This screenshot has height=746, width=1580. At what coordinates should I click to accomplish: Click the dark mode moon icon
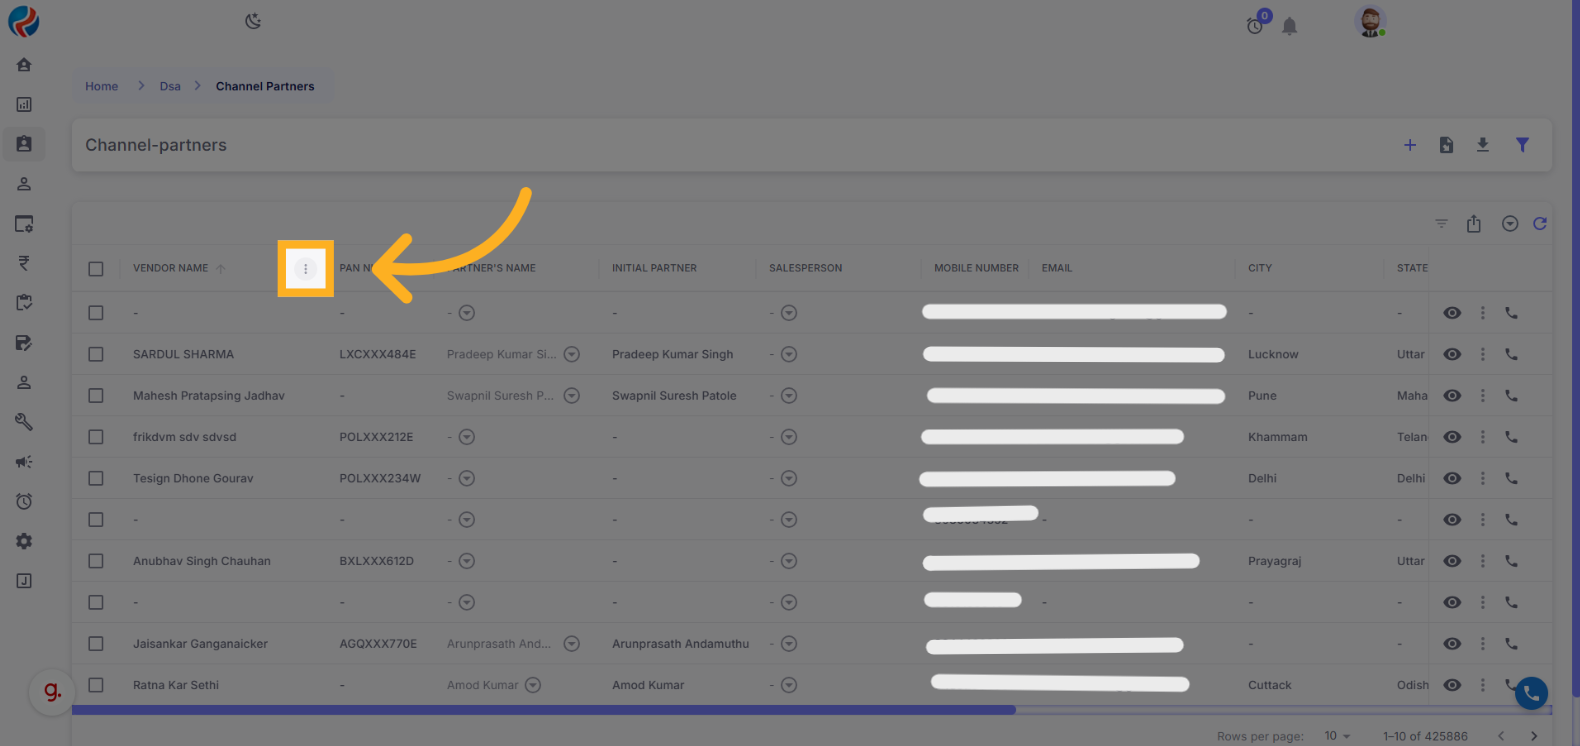(253, 21)
